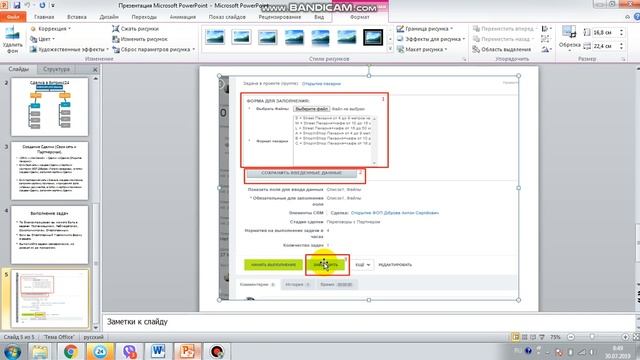Click the Удалить фон (Remove Background) button
The height and width of the screenshot is (360, 640).
click(12, 40)
